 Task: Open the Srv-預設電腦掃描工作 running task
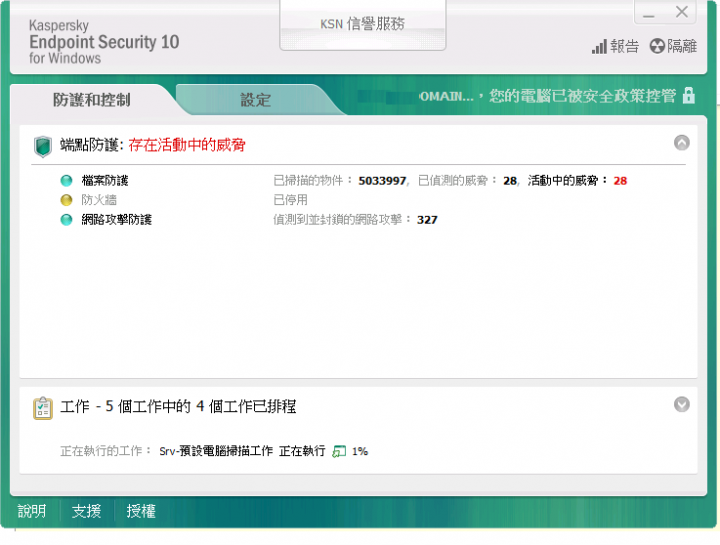216,451
